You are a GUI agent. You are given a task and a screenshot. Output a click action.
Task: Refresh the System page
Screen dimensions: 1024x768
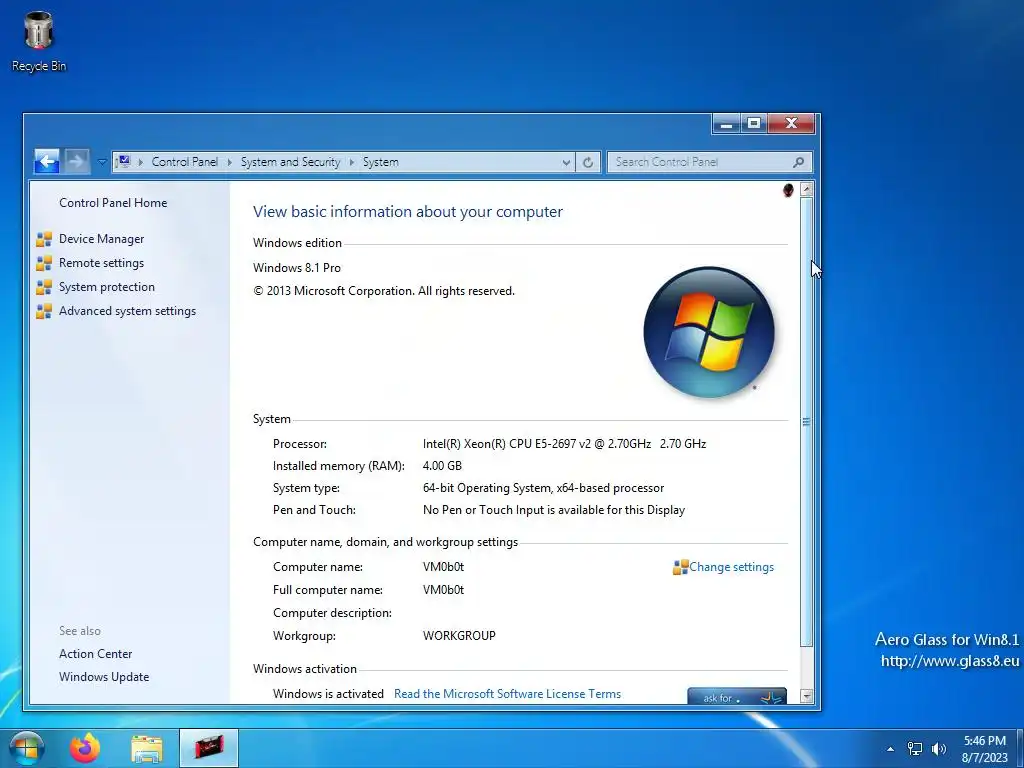click(x=588, y=162)
